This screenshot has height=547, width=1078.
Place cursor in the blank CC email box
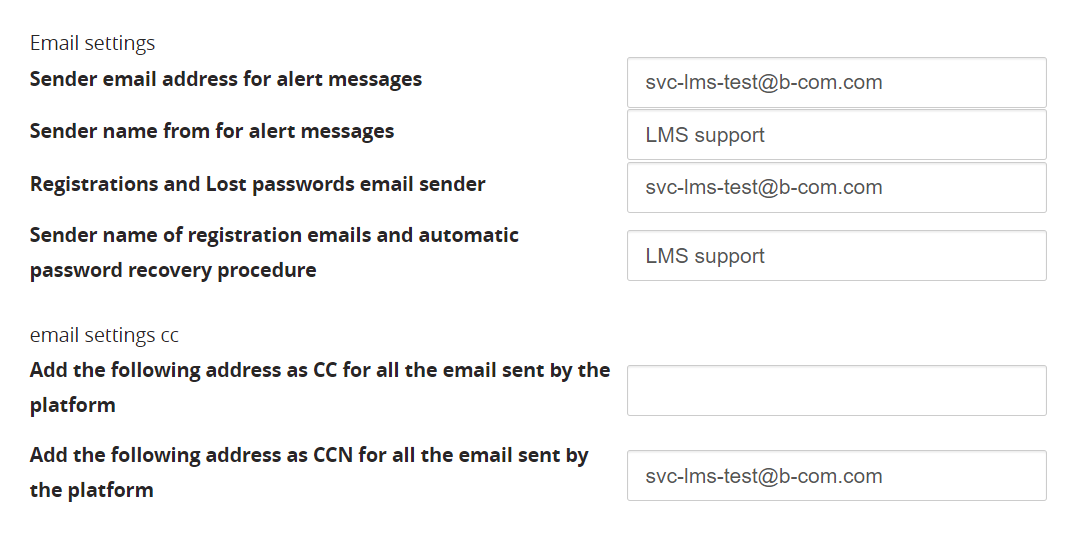[x=836, y=390]
